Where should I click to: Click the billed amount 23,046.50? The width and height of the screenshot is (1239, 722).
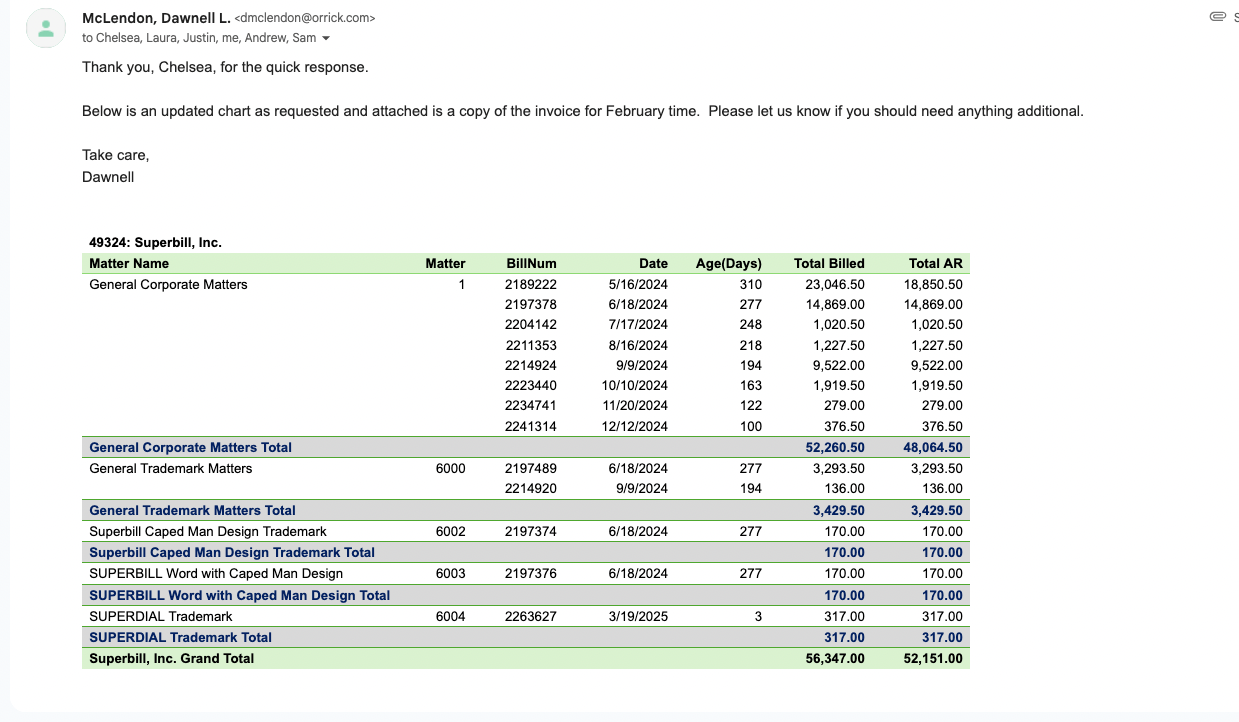click(x=835, y=284)
